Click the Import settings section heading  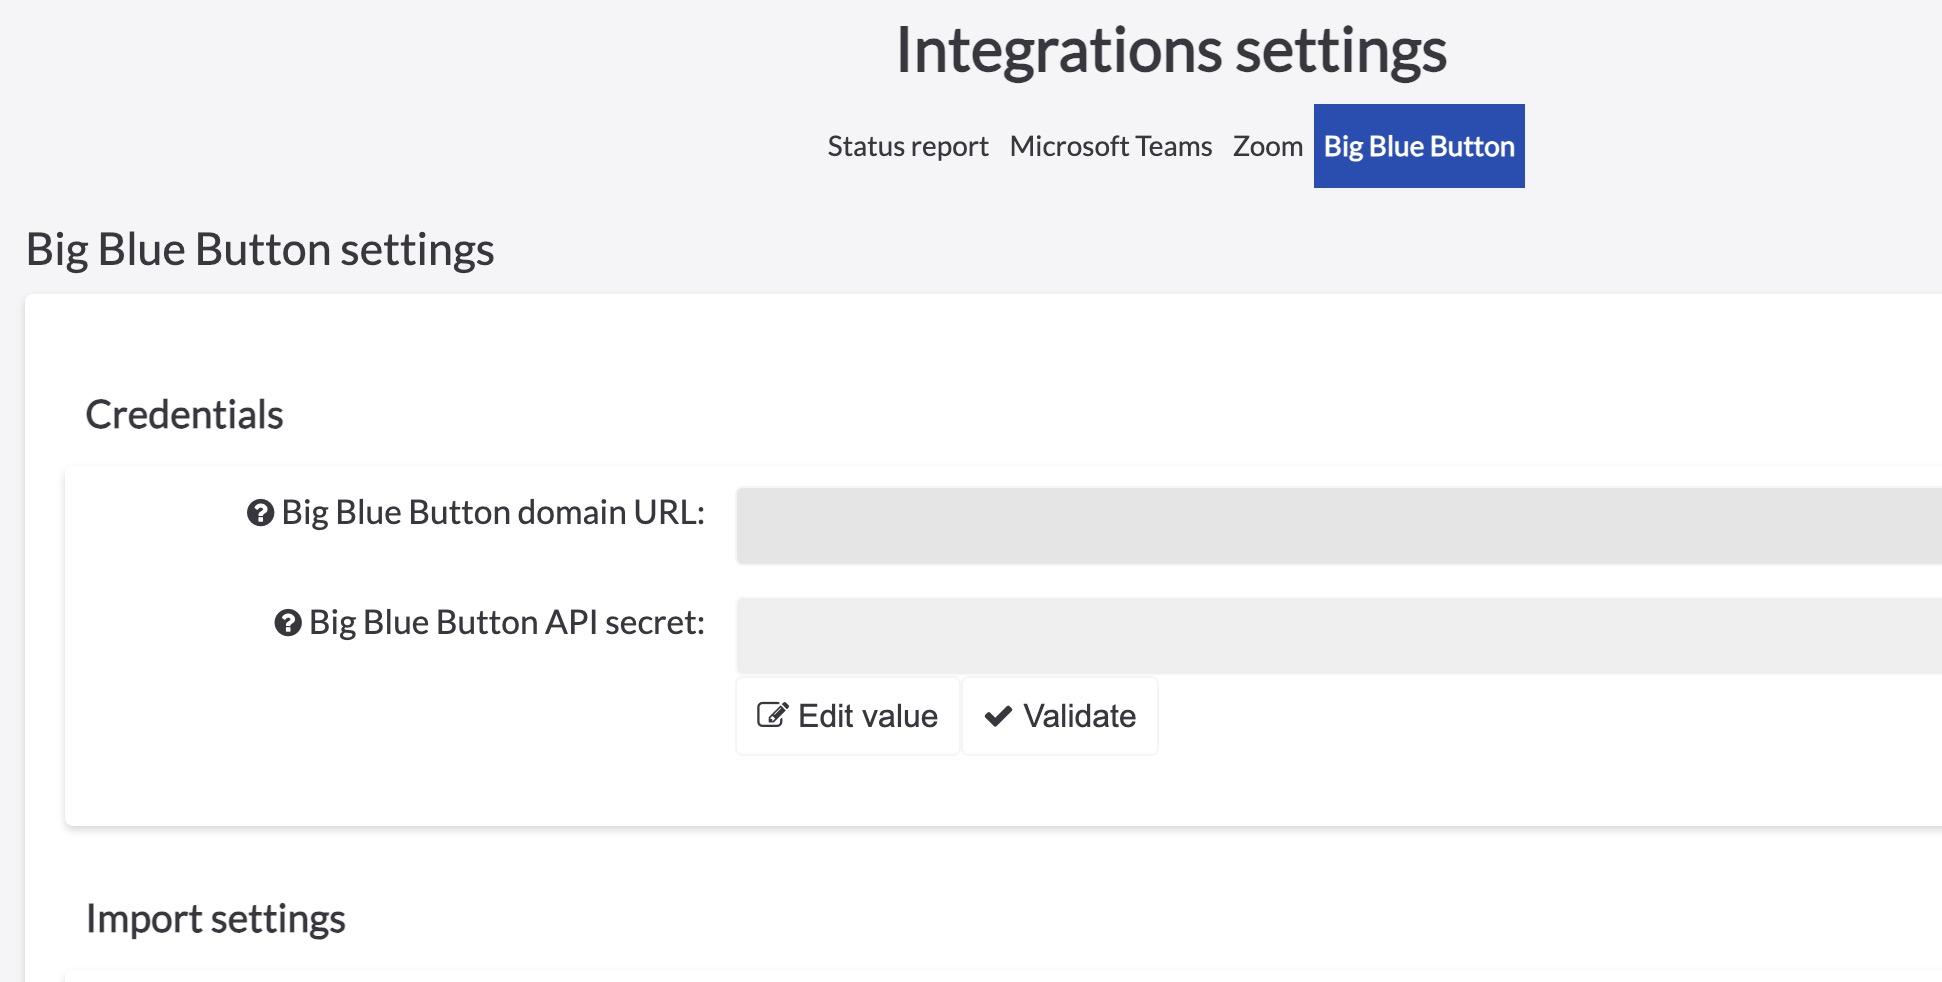(216, 919)
